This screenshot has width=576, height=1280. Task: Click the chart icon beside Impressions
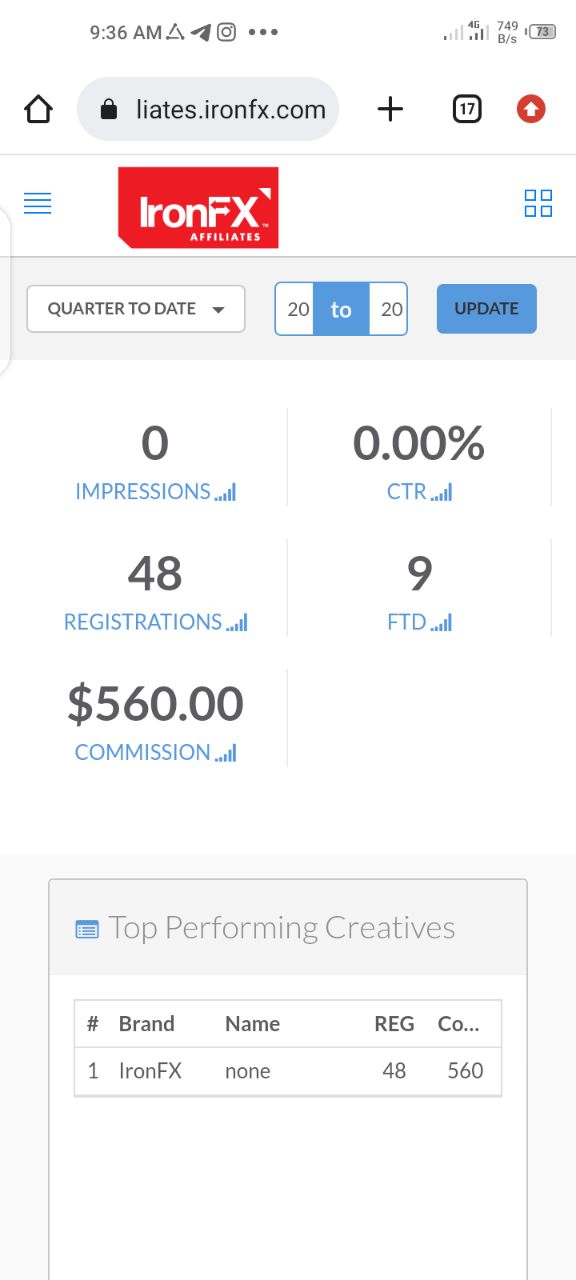225,492
